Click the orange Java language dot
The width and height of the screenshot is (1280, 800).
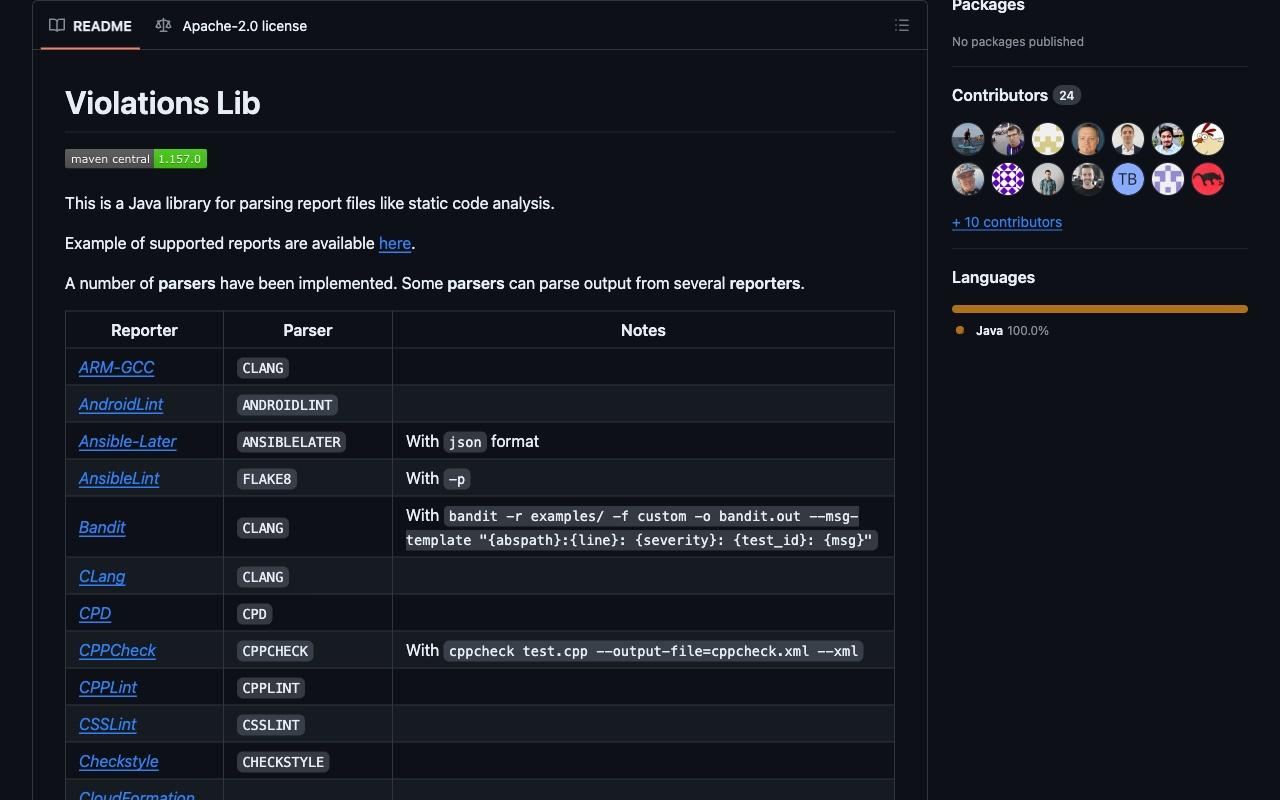click(x=960, y=330)
